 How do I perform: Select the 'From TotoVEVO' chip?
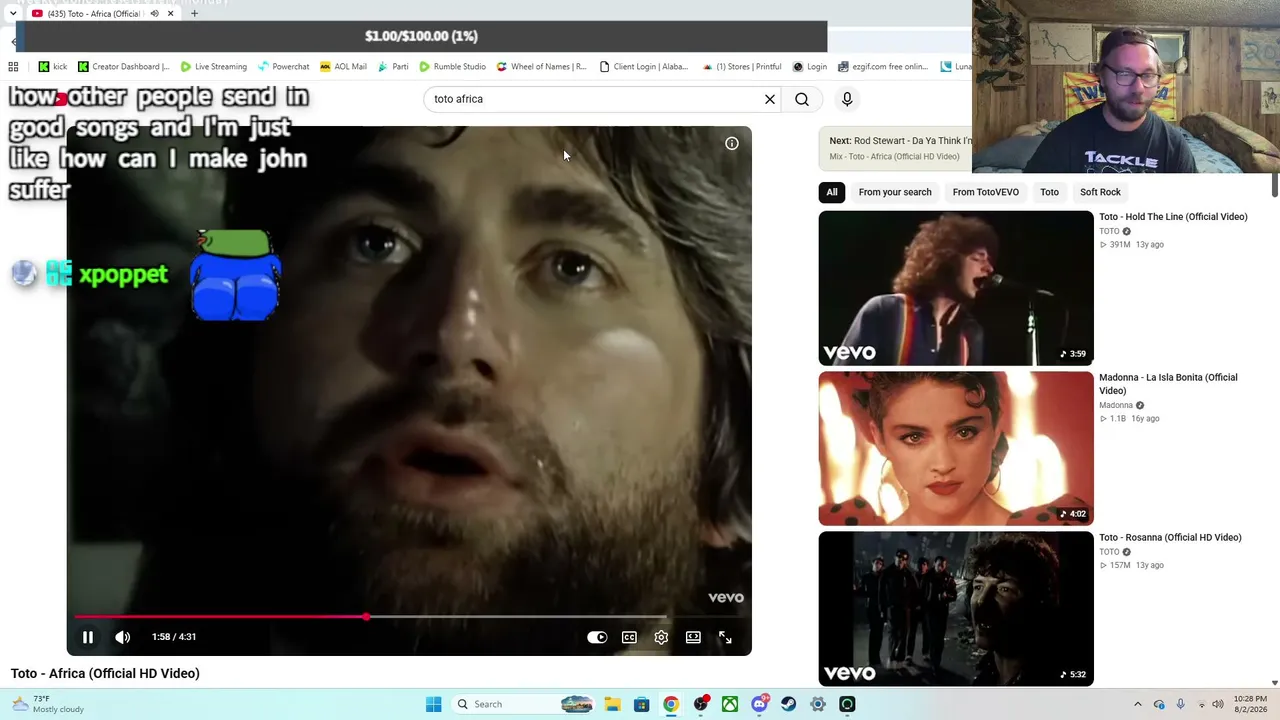tap(986, 192)
